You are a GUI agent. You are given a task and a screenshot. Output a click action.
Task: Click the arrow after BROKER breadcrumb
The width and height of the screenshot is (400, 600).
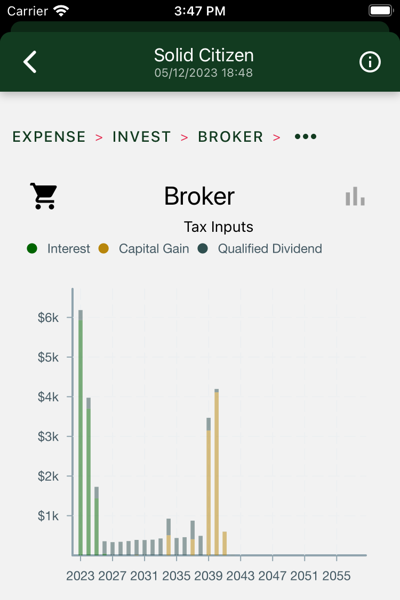(x=276, y=137)
